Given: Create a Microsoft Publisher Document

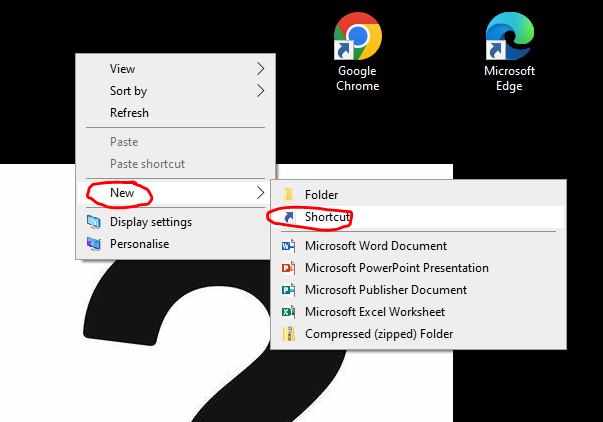Looking at the screenshot, I should 418,290.
